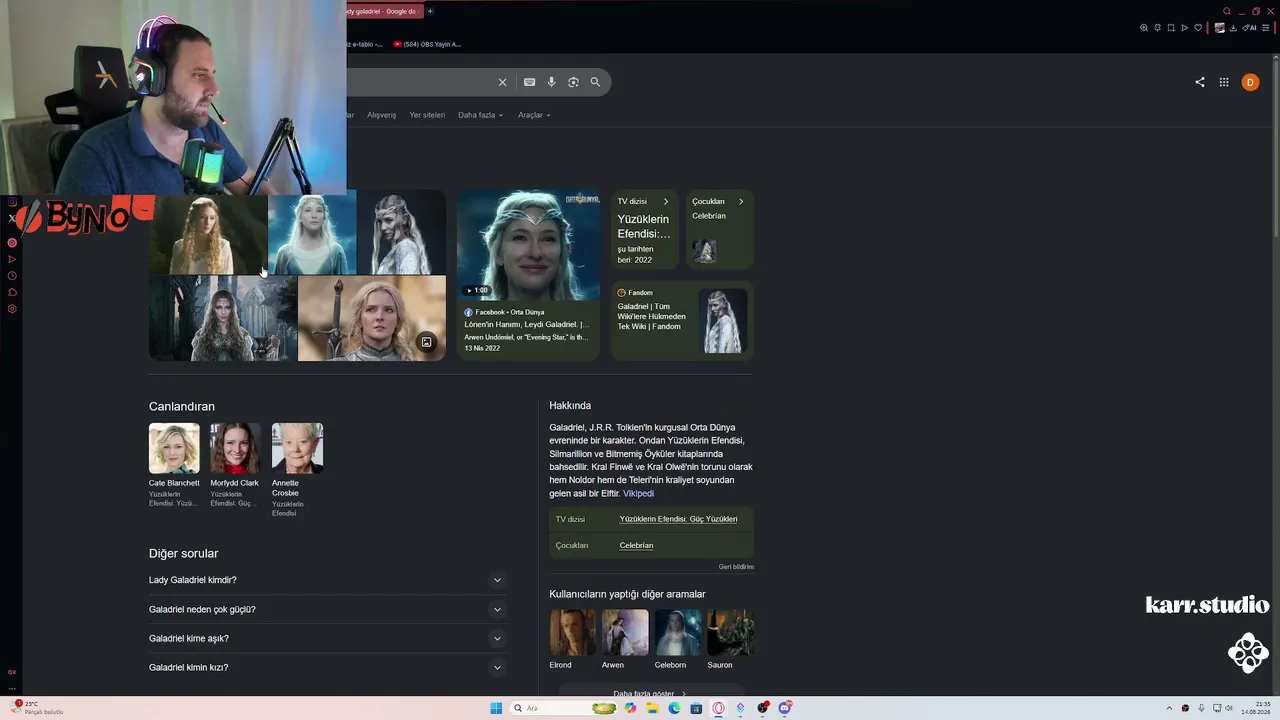Screen dimensions: 1280x720
Task: Open the Opera GX browser taskbar icon
Action: 718,708
